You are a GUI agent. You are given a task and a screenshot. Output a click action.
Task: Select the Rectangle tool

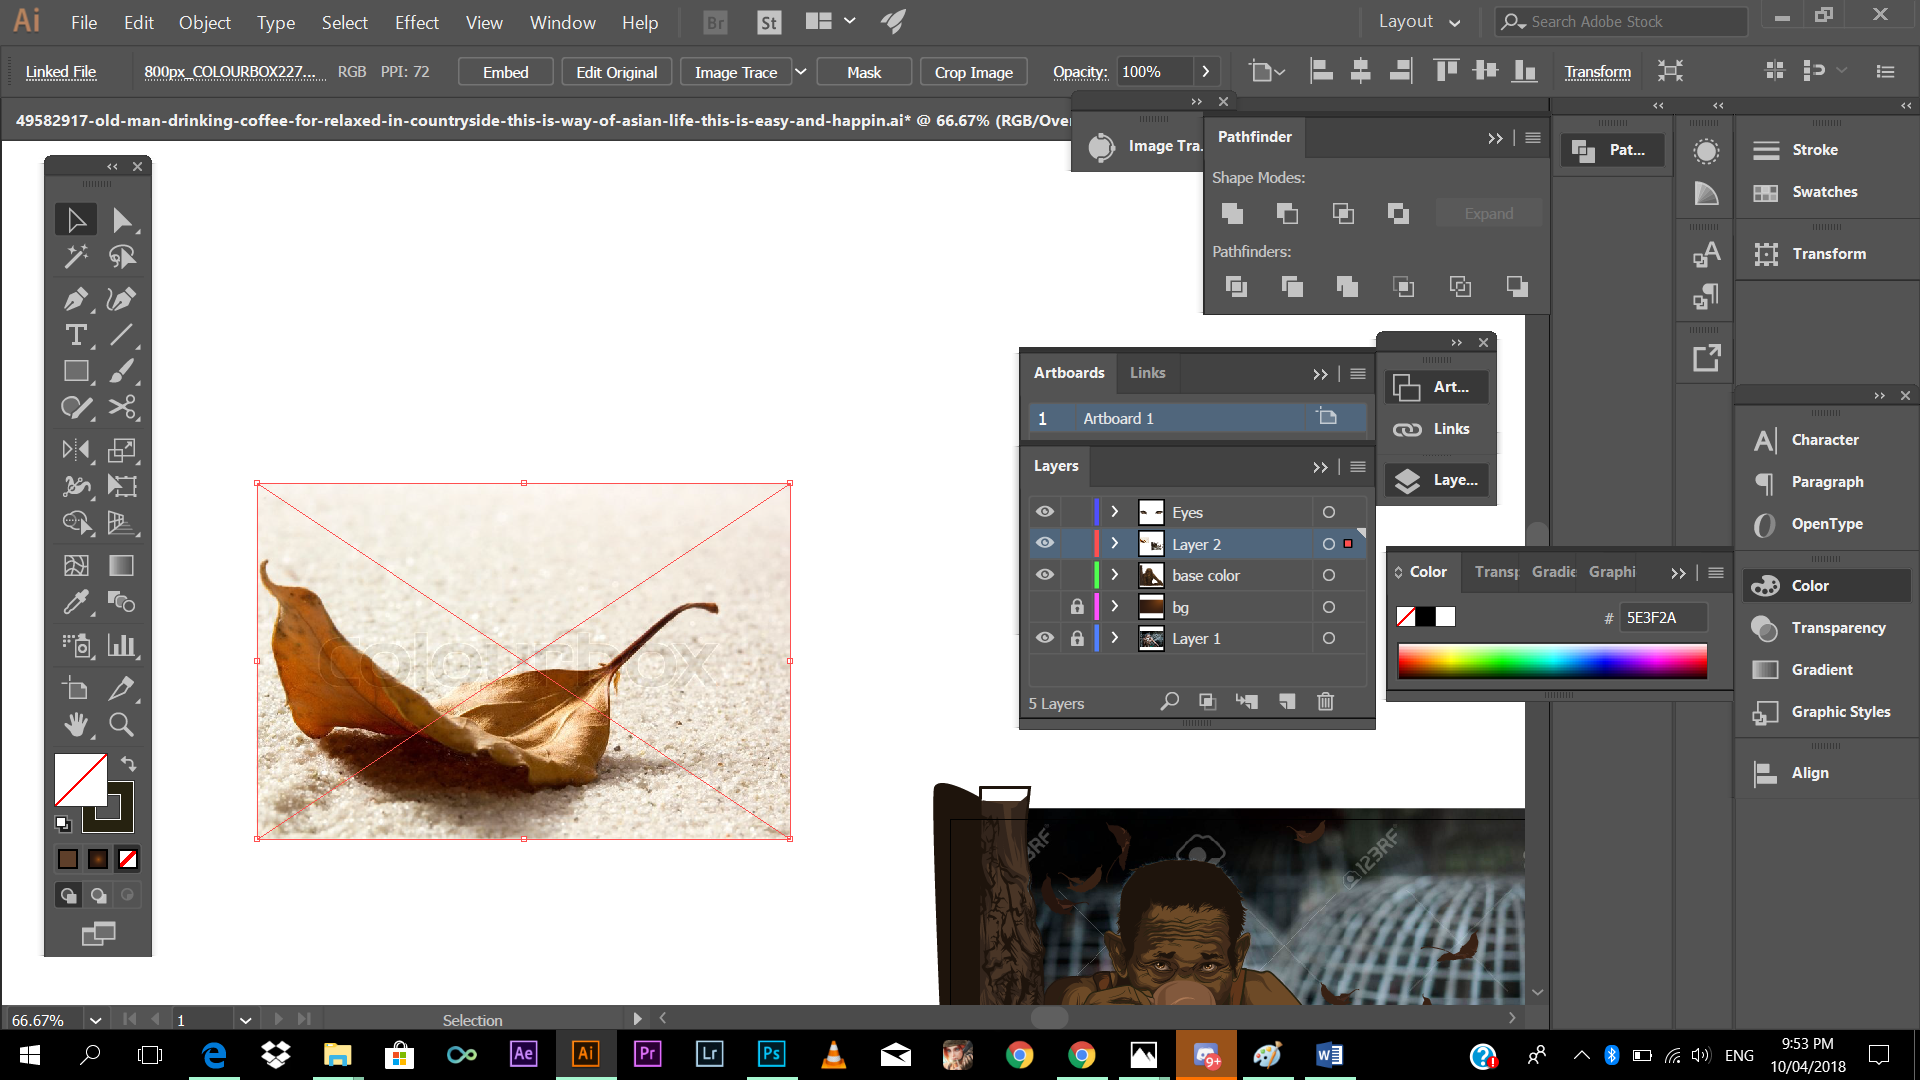(76, 371)
